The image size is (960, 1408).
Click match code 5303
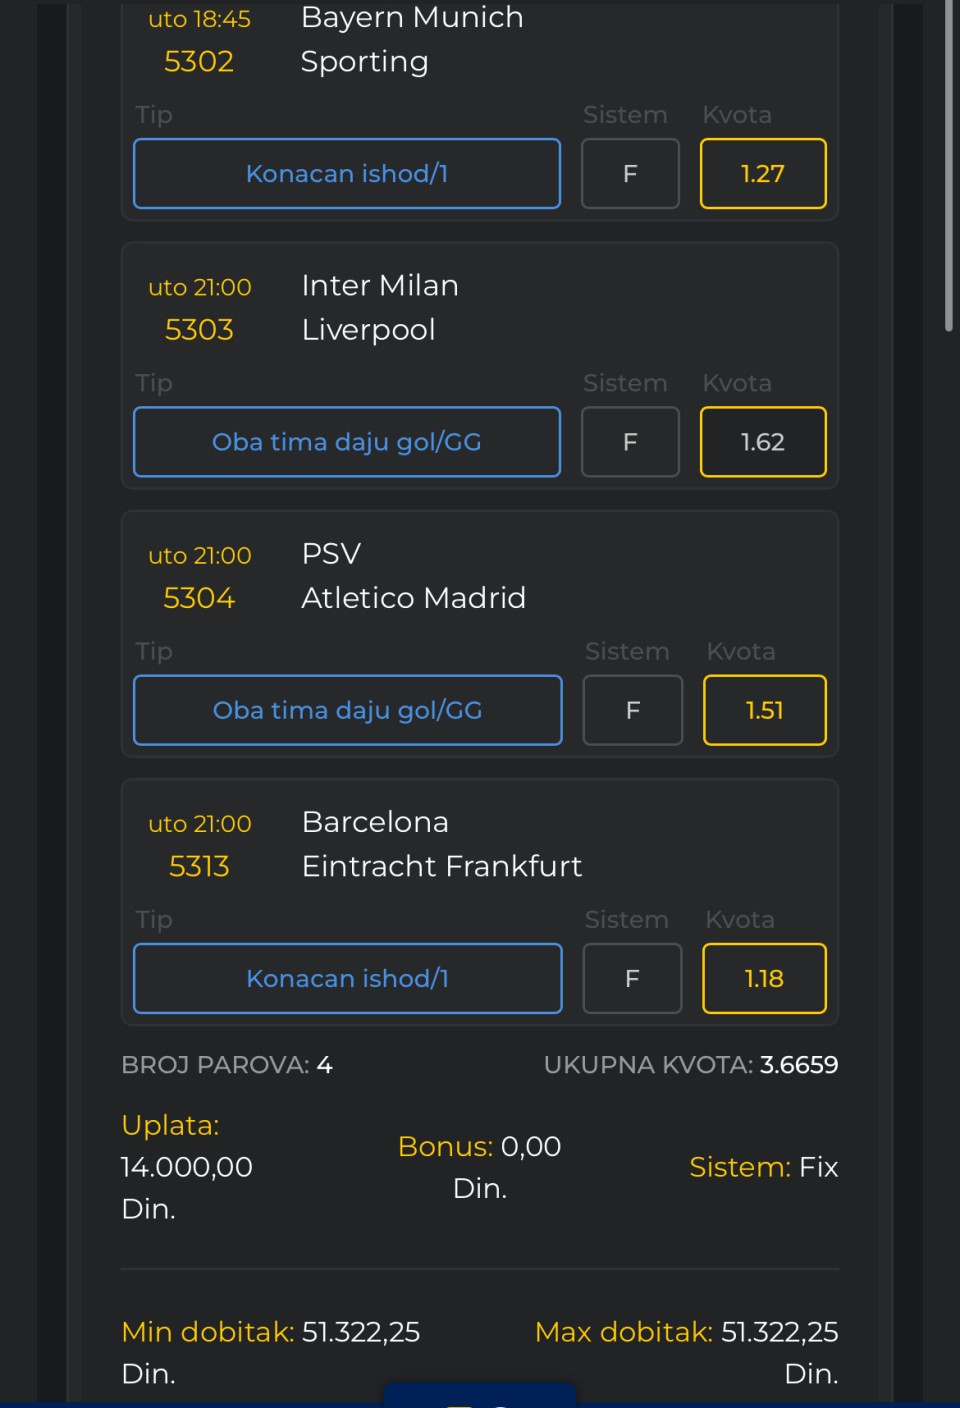pos(199,330)
